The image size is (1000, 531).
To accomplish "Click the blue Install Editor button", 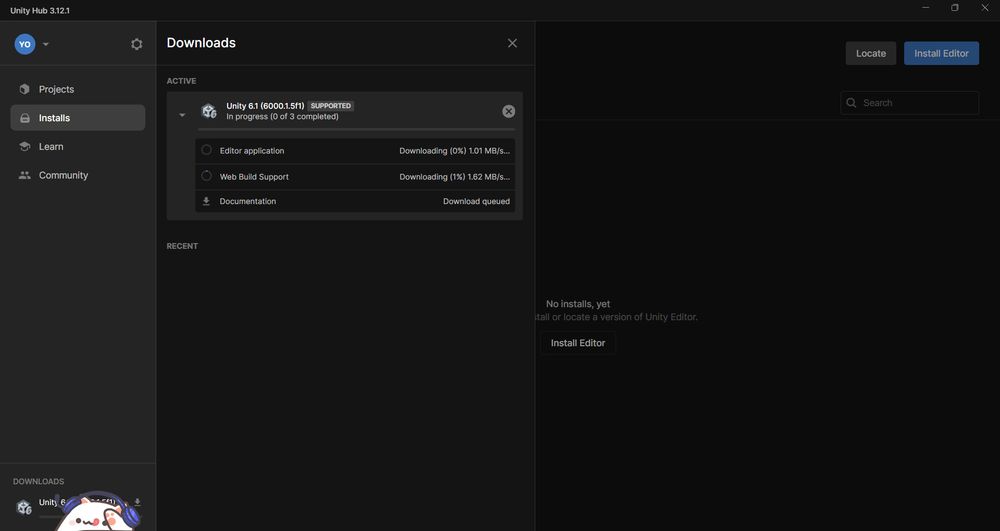I will tap(941, 54).
